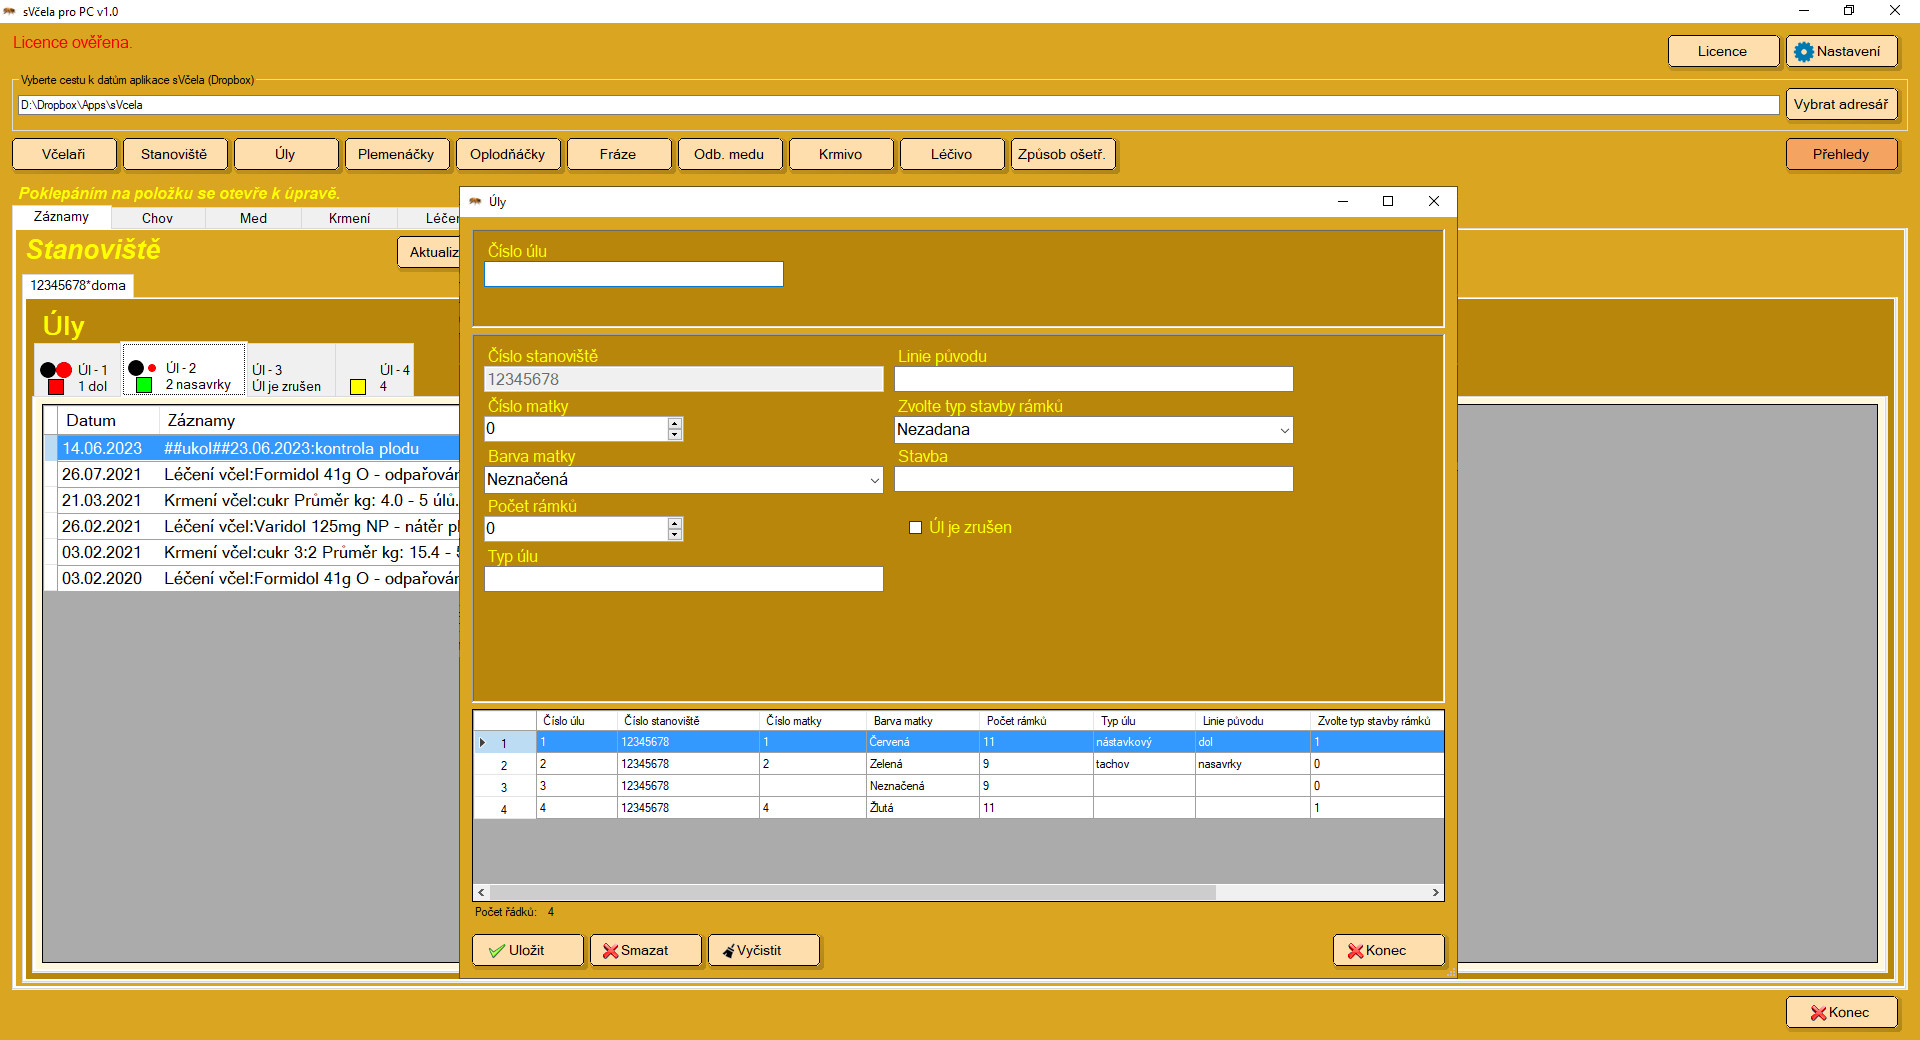Open the Způsob ošetř. section

tap(1062, 154)
